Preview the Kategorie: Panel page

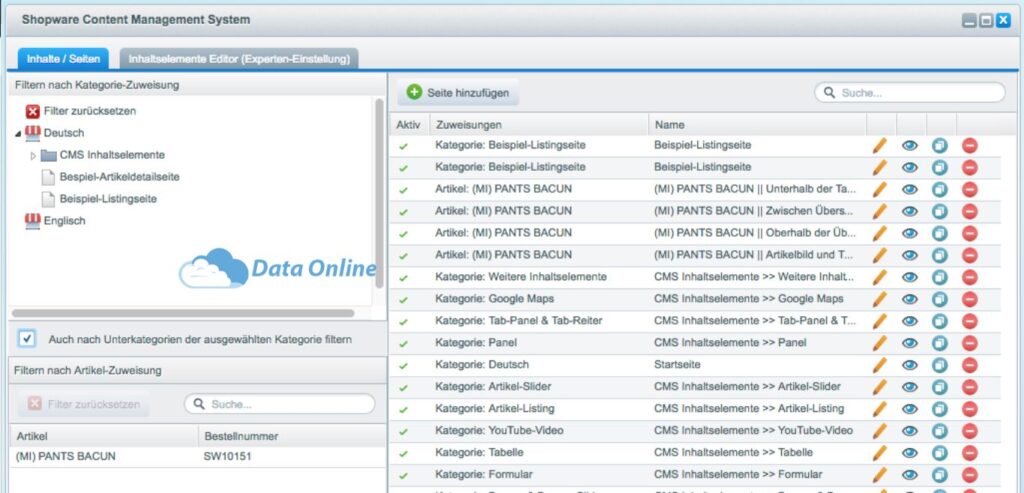910,343
